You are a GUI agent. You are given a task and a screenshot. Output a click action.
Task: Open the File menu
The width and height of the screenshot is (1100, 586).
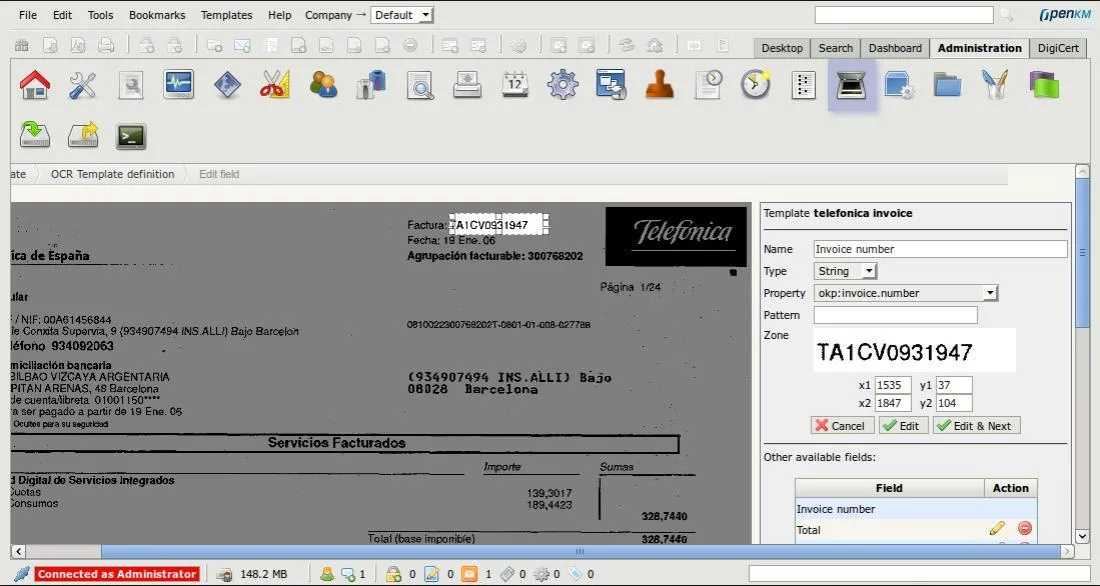28,15
